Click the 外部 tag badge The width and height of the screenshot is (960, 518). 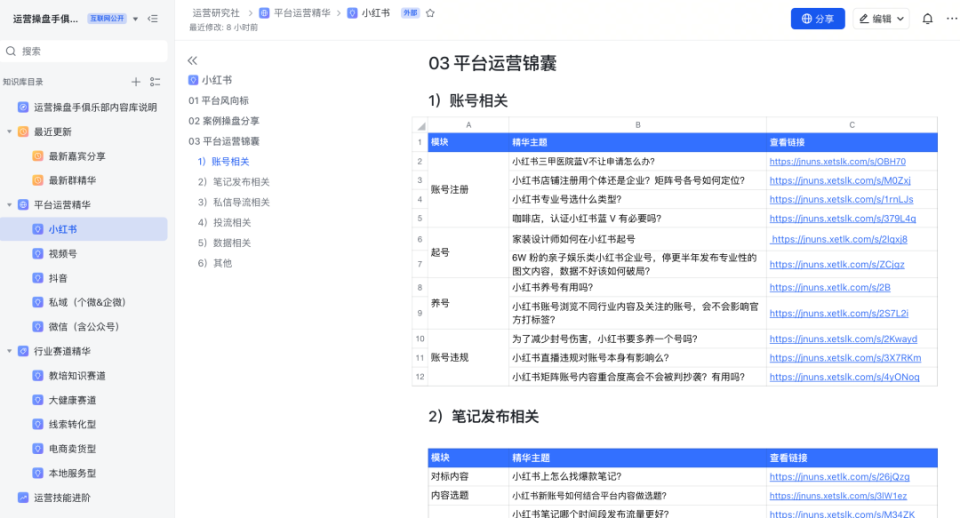click(410, 13)
